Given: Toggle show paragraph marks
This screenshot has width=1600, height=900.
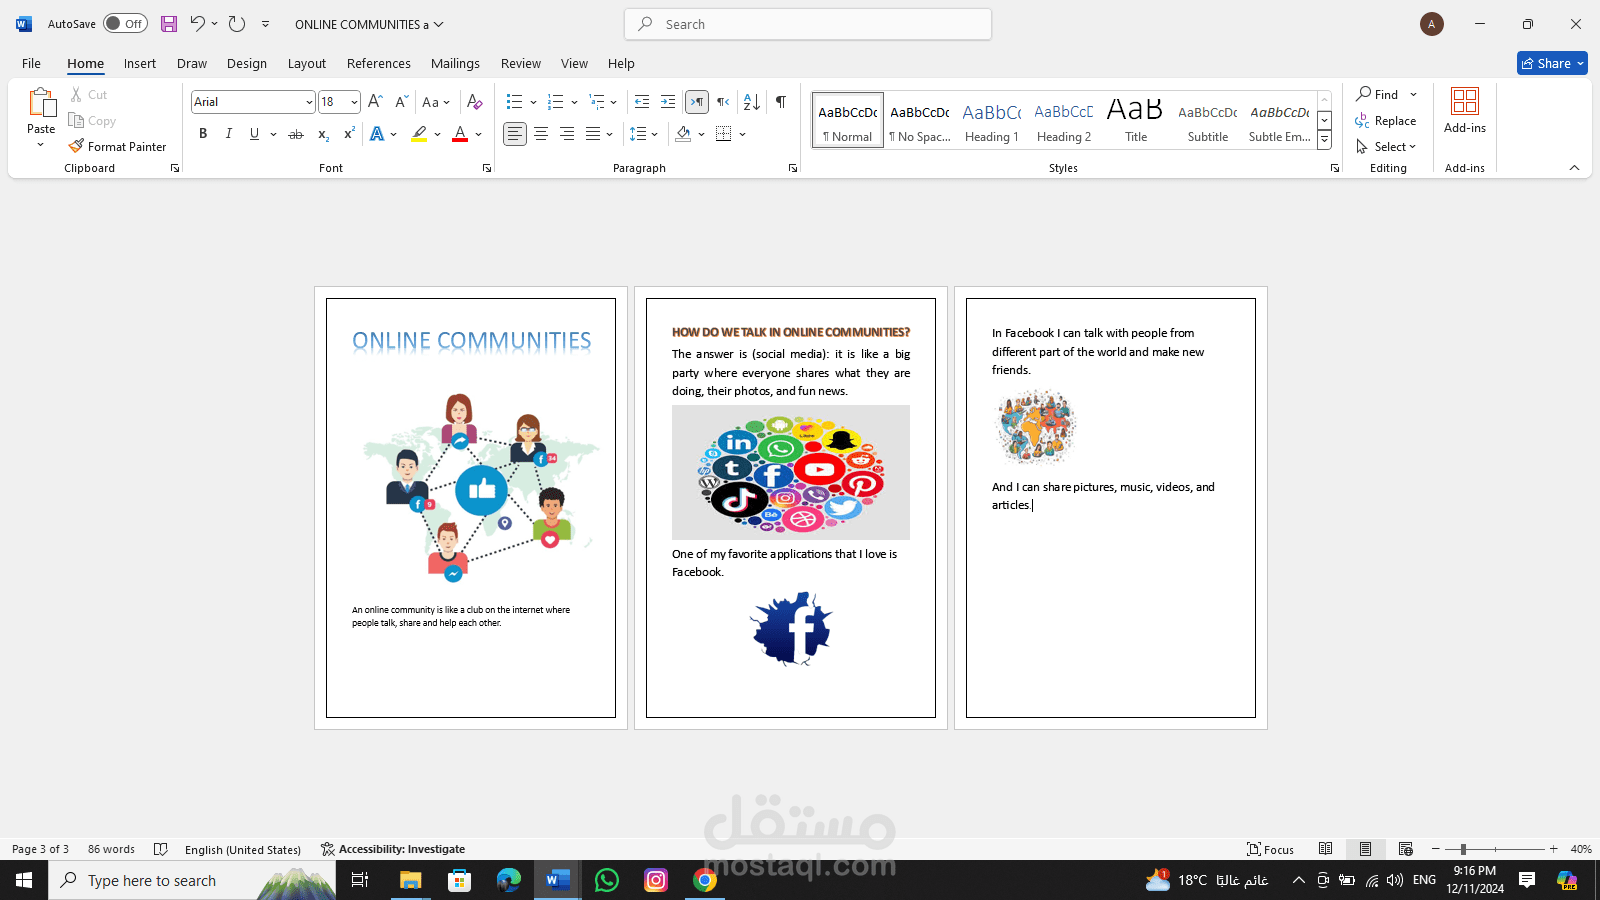Looking at the screenshot, I should tap(781, 102).
